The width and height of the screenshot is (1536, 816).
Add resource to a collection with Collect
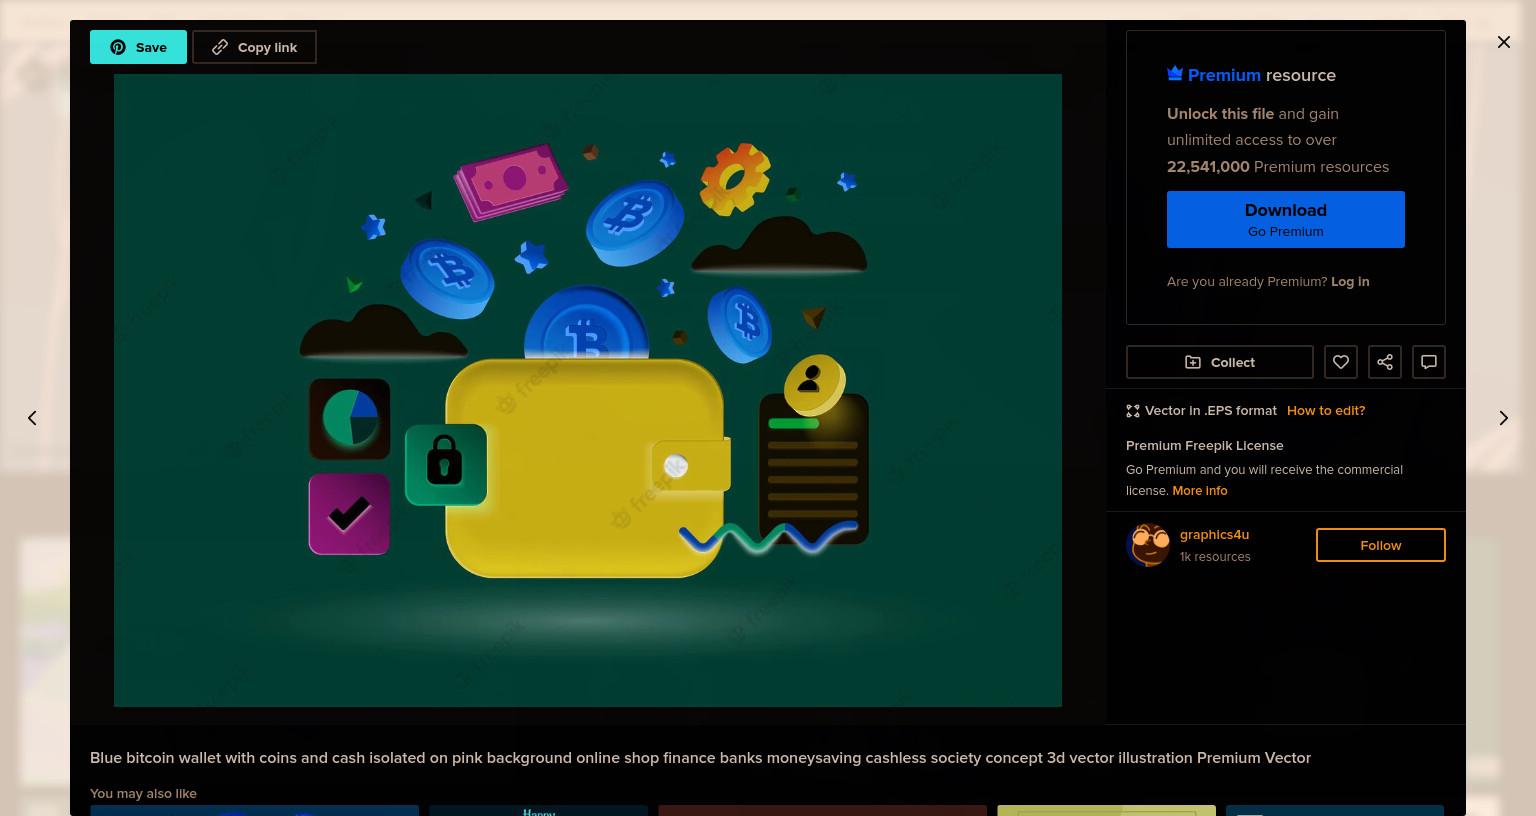click(1219, 362)
